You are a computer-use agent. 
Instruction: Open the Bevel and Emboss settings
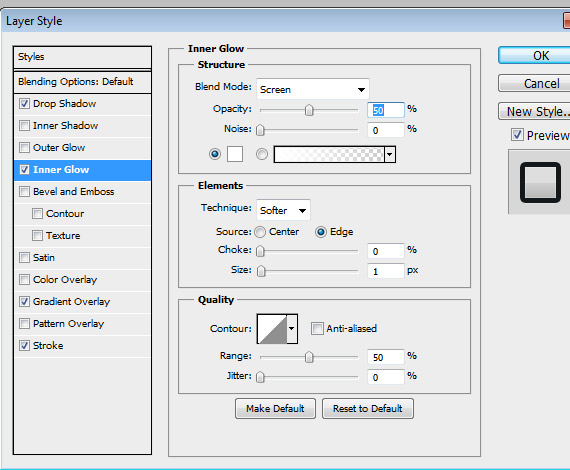click(74, 192)
